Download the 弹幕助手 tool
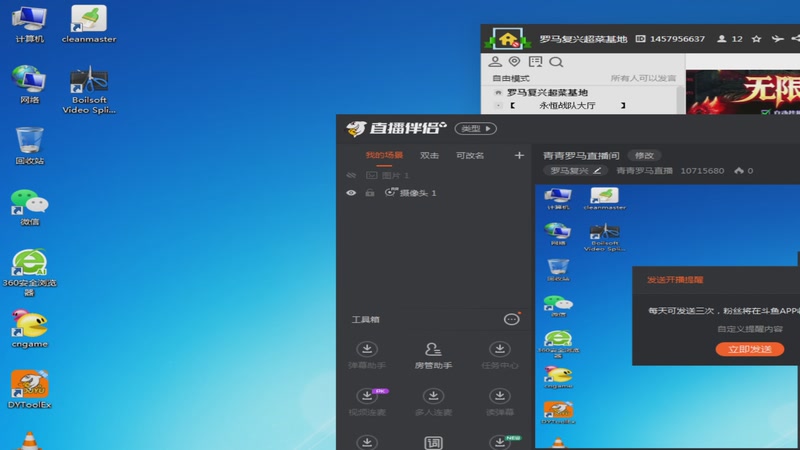 367,355
